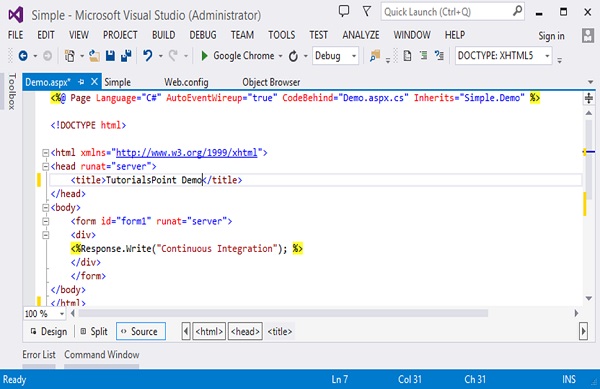This screenshot has width=600, height=389.
Task: Switch to Split view
Action: point(94,332)
